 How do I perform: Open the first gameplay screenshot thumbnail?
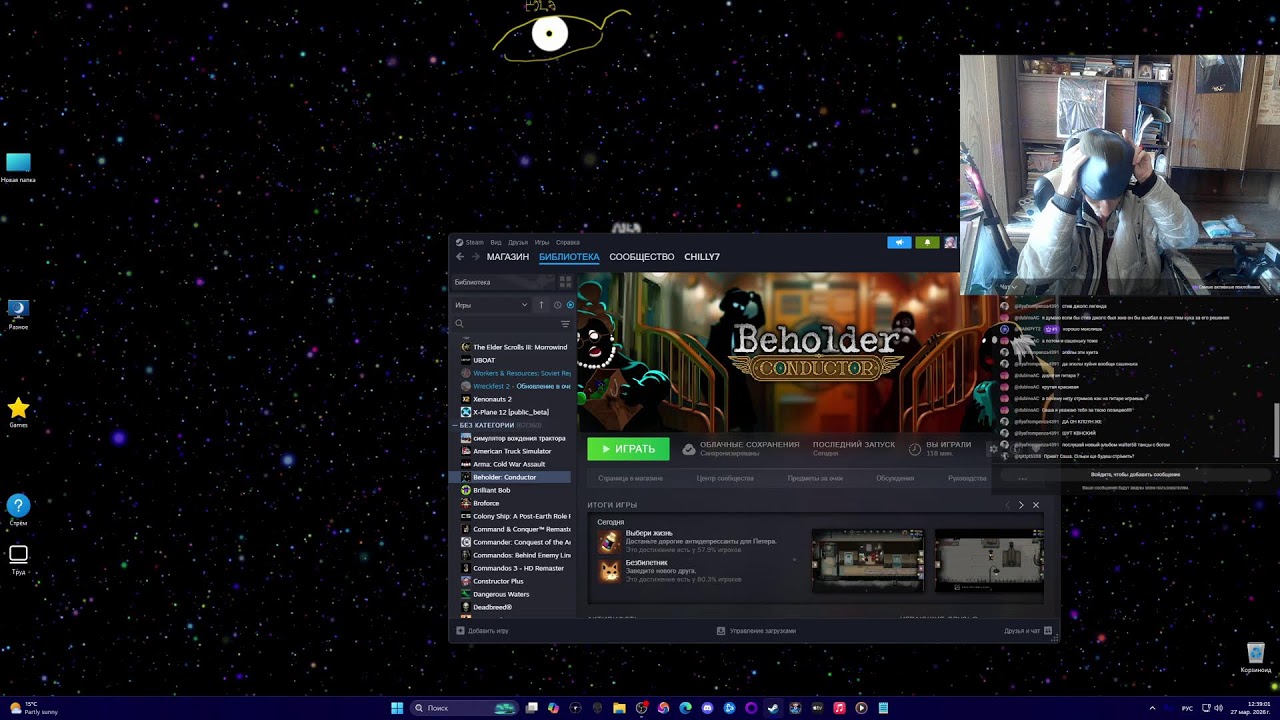(x=868, y=561)
